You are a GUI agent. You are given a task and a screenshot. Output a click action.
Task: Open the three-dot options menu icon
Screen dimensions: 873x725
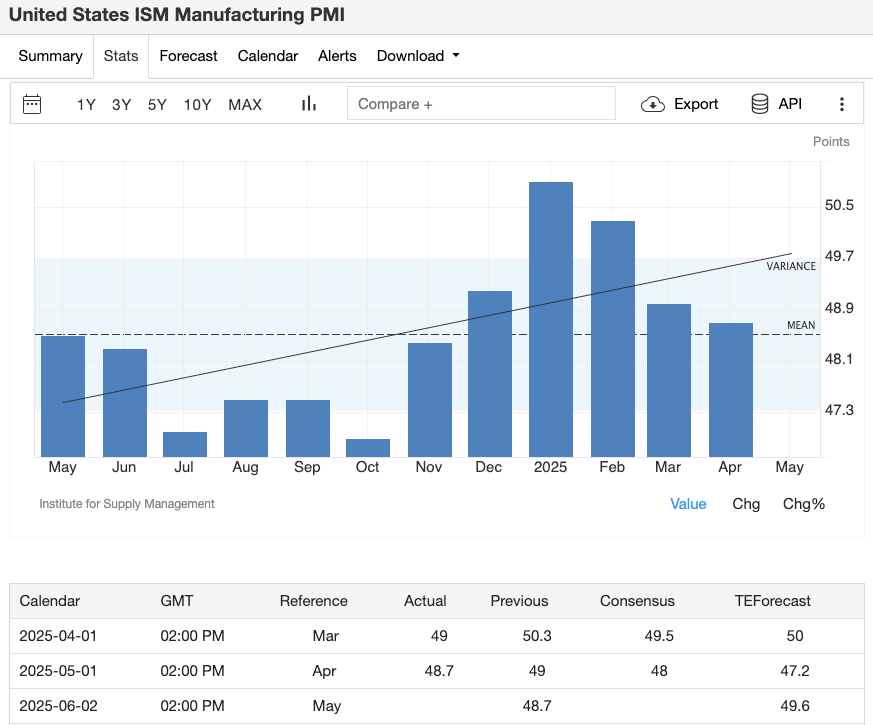pyautogui.click(x=842, y=104)
